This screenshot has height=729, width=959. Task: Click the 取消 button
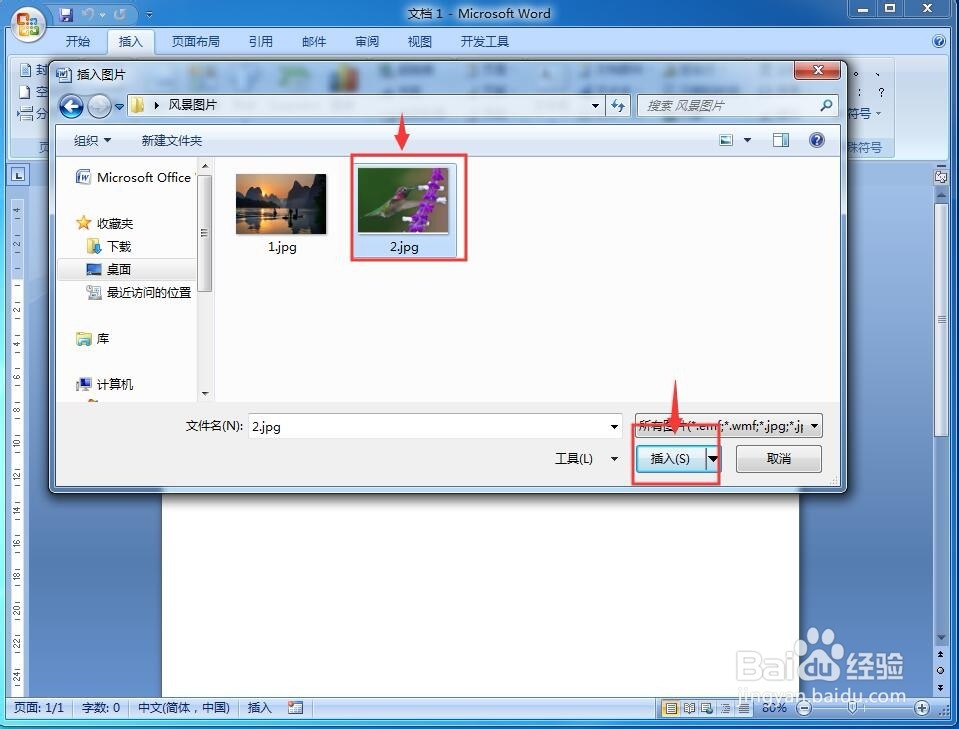click(x=779, y=459)
